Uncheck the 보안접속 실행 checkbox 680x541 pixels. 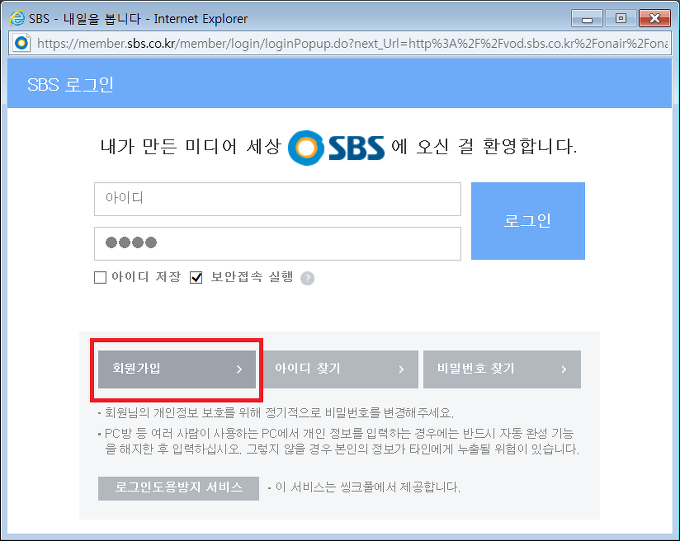196,277
